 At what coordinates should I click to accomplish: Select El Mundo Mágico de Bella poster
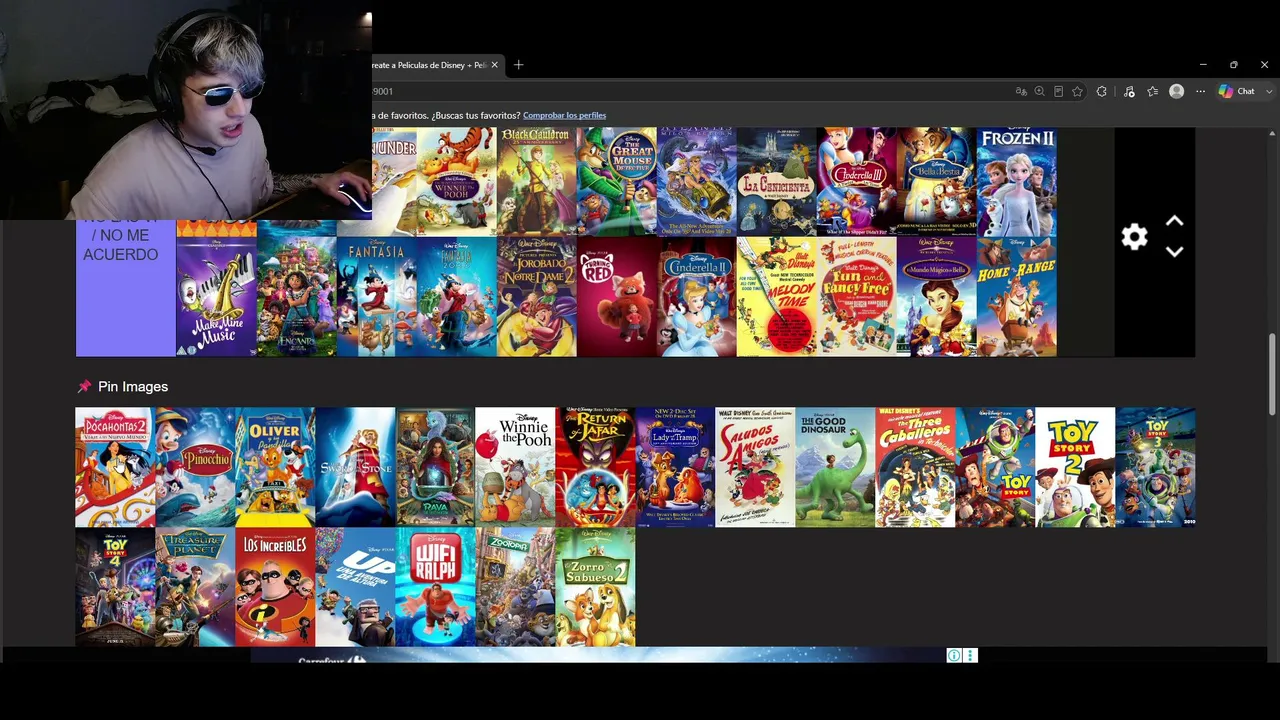pyautogui.click(x=936, y=296)
